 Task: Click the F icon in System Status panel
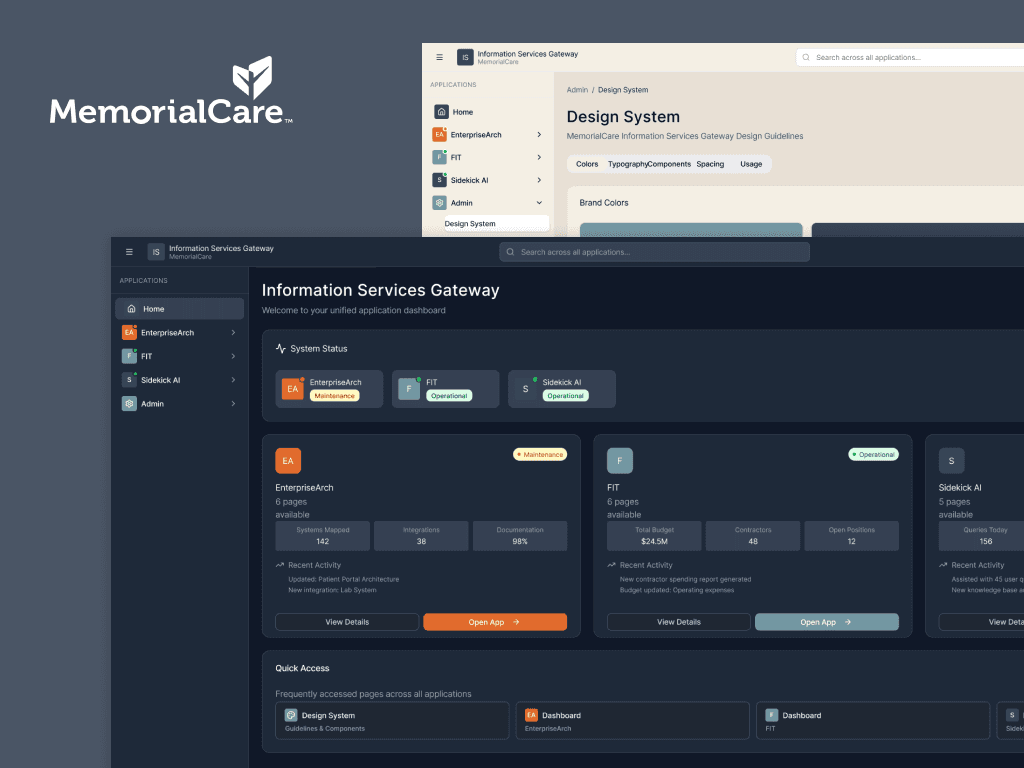click(x=409, y=389)
